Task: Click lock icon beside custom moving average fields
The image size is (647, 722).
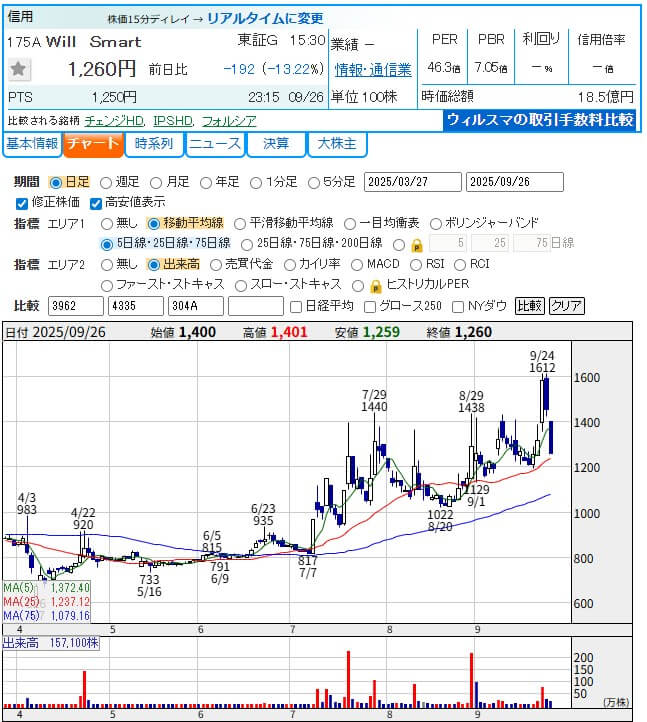Action: click(x=416, y=244)
